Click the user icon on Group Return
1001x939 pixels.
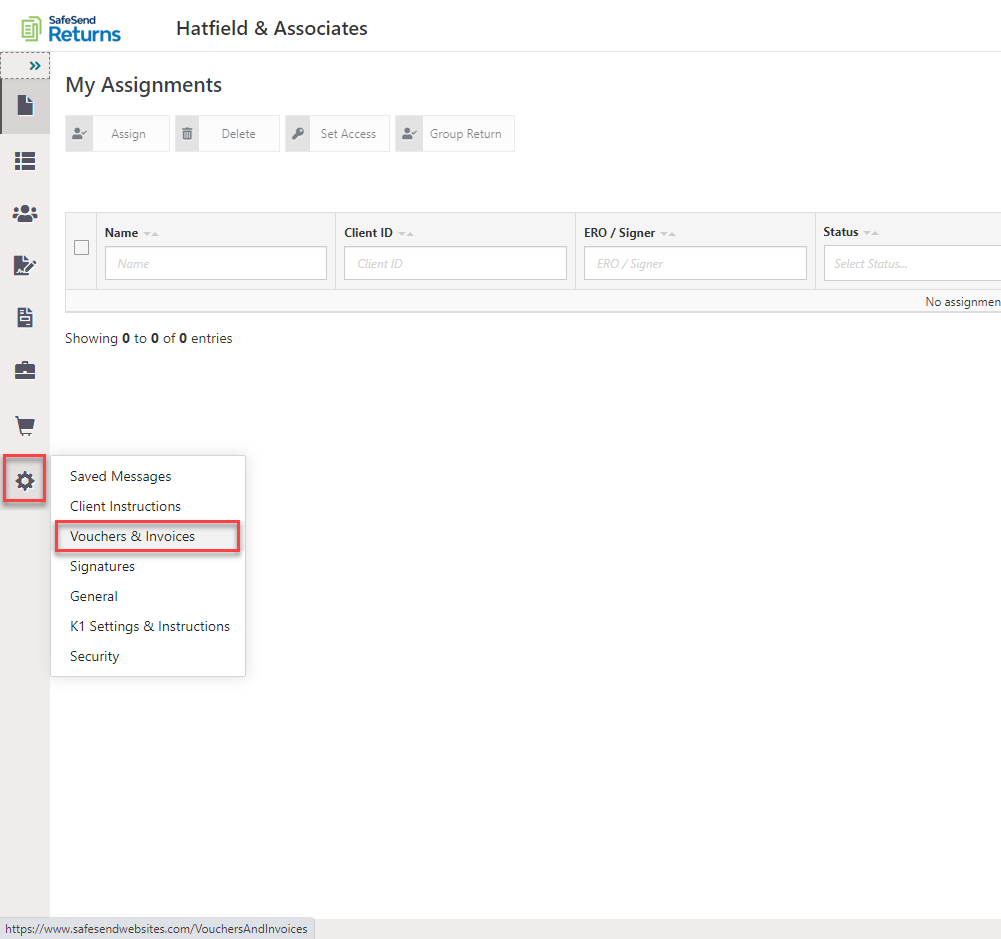(x=409, y=133)
